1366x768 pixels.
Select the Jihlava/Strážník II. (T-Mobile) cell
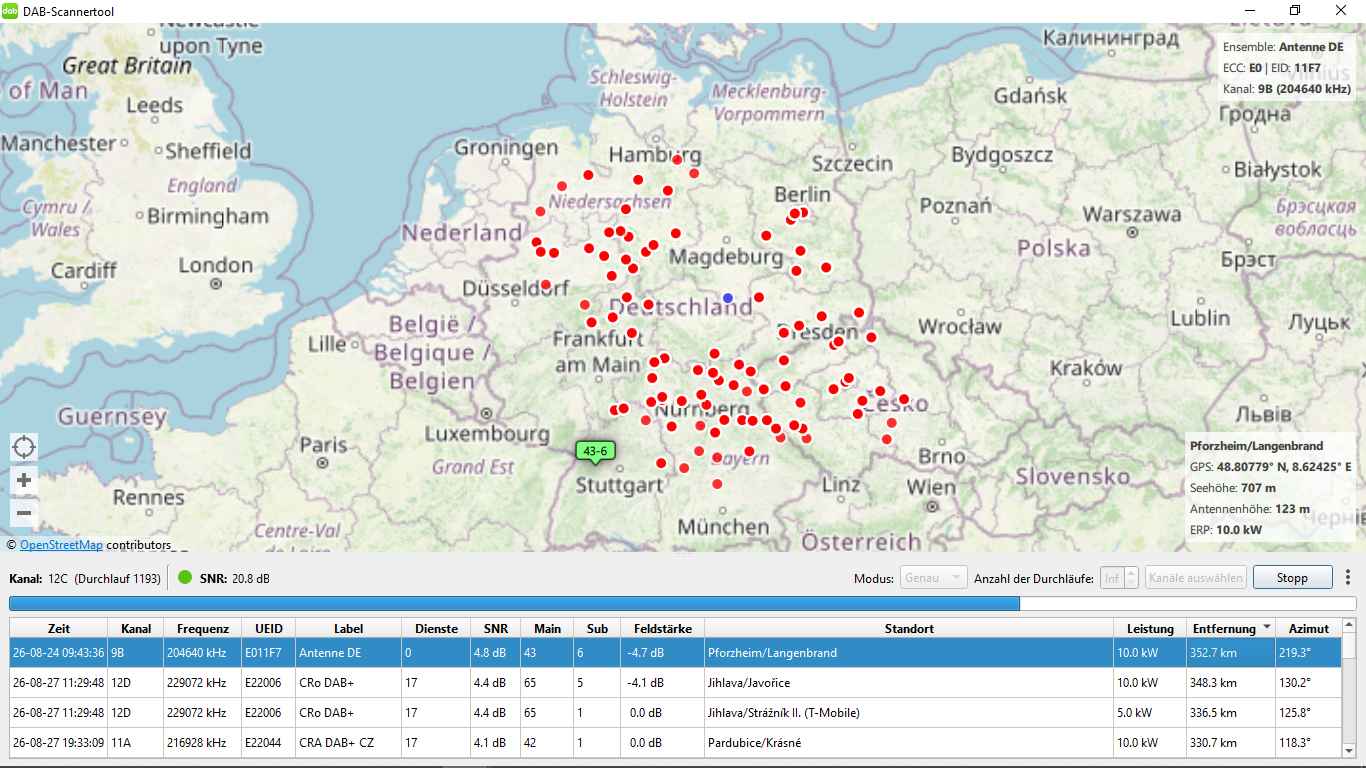[x=909, y=713]
